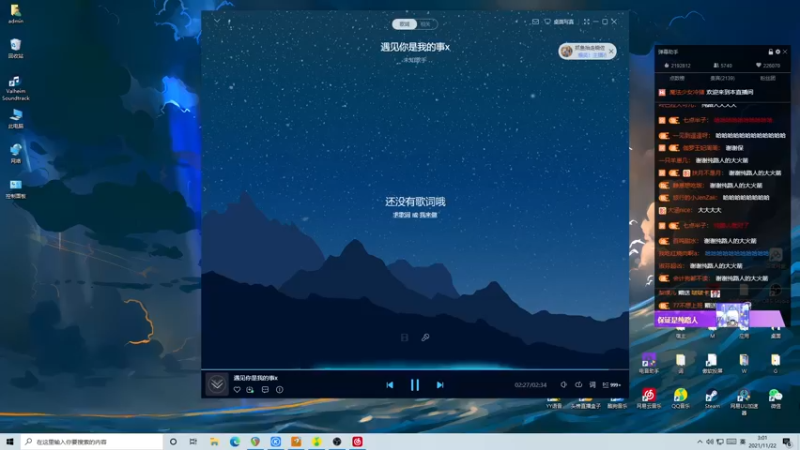
Task: Click the volume icon in player bar
Action: click(563, 385)
